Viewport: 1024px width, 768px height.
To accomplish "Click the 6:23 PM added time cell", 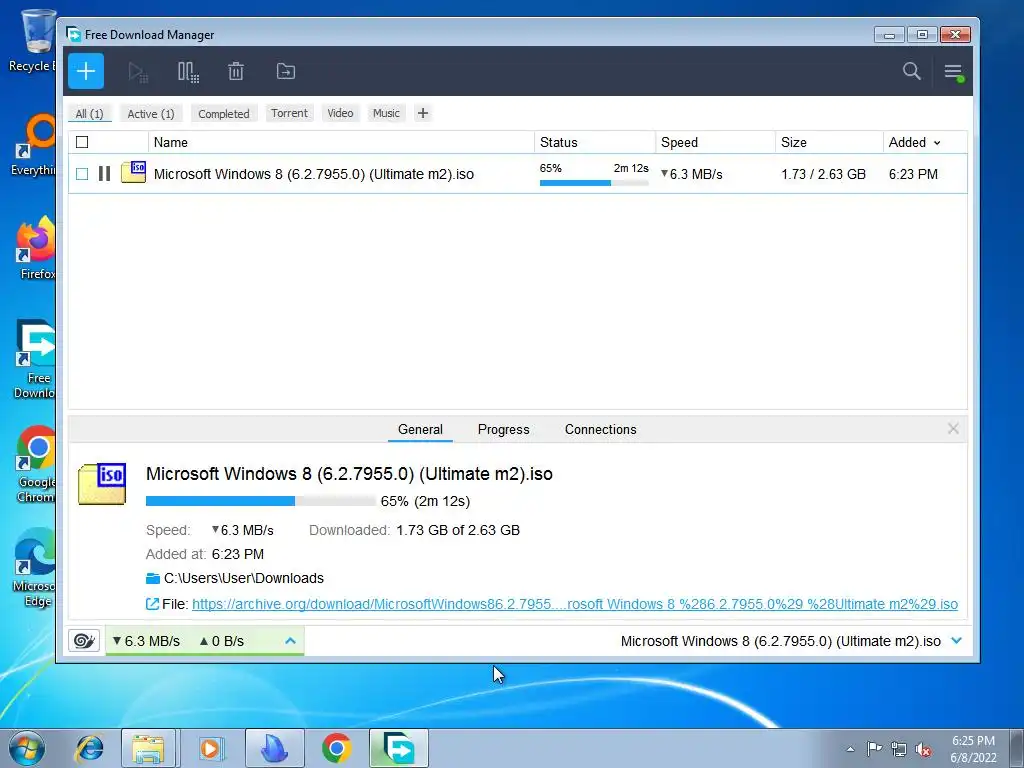I will (x=913, y=174).
